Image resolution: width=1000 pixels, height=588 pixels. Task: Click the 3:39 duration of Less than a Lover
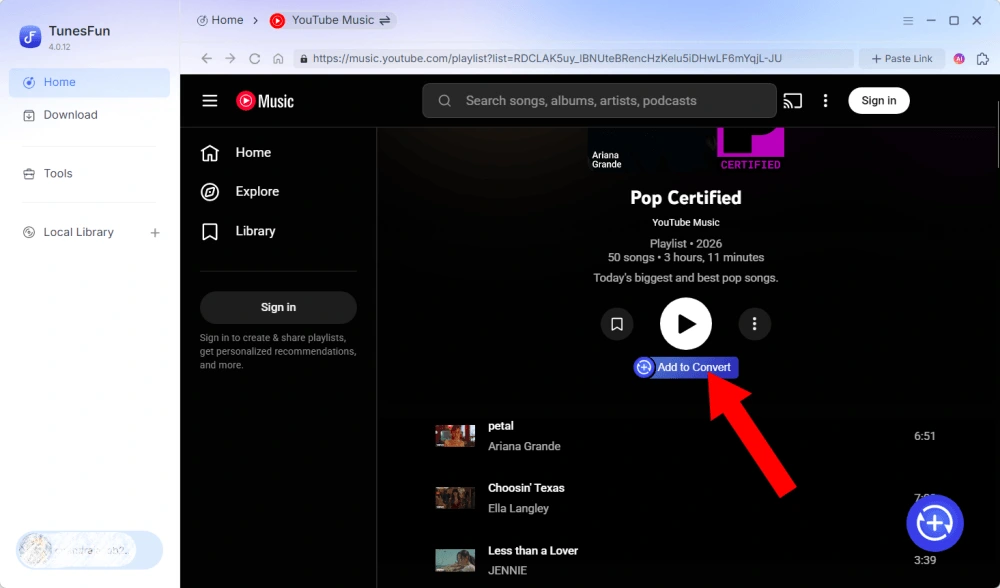coord(924,561)
